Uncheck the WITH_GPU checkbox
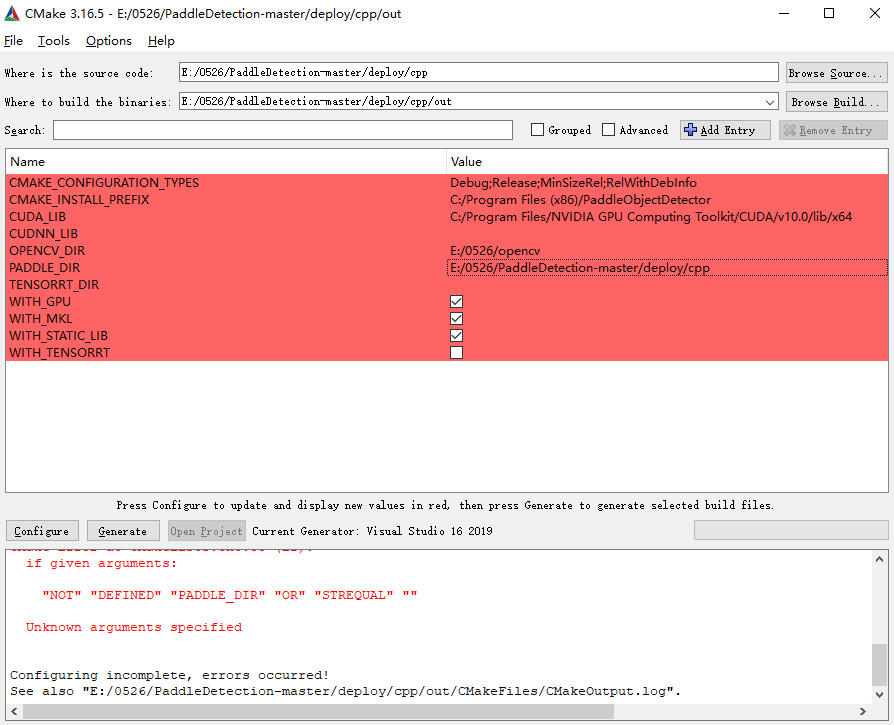894x725 pixels. point(456,302)
